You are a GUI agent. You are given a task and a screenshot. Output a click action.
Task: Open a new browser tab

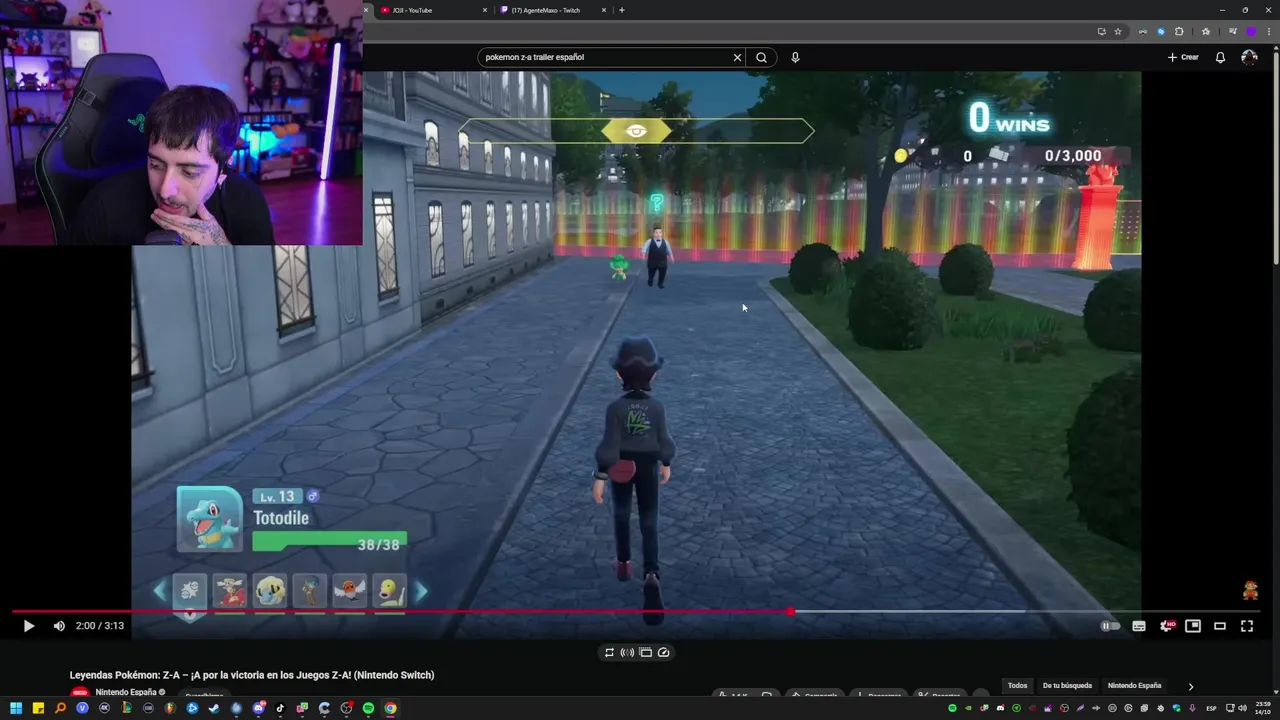[x=622, y=10]
